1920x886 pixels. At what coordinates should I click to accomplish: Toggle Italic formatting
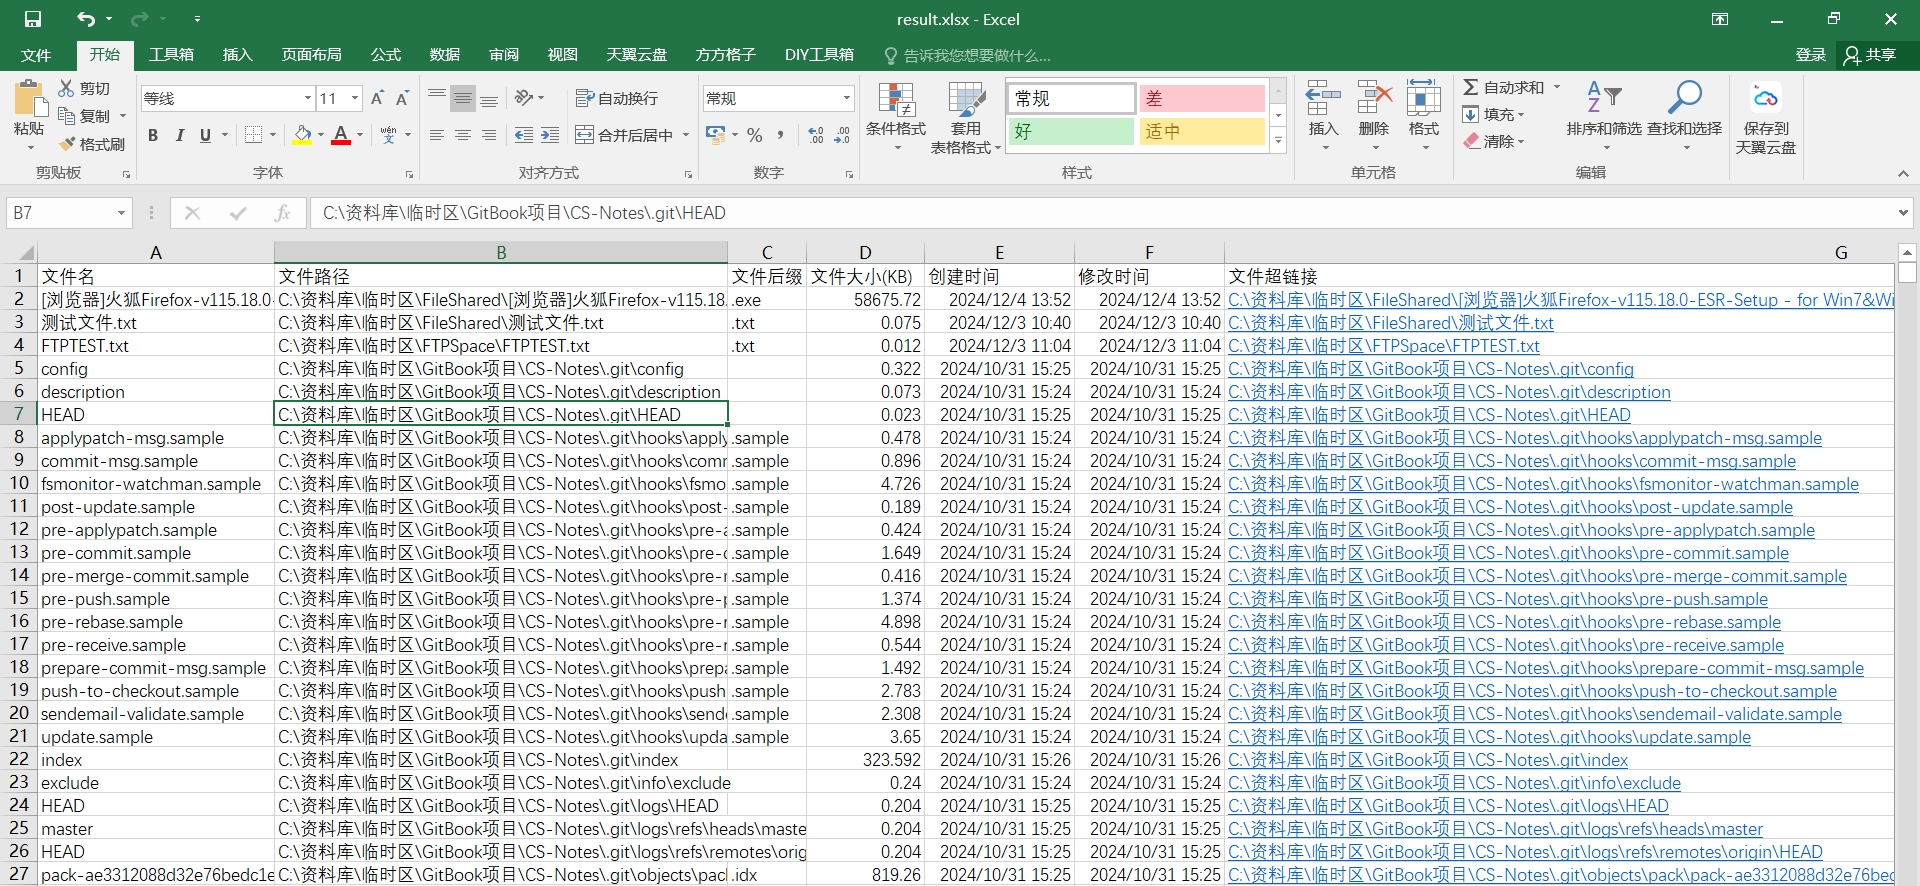point(179,135)
